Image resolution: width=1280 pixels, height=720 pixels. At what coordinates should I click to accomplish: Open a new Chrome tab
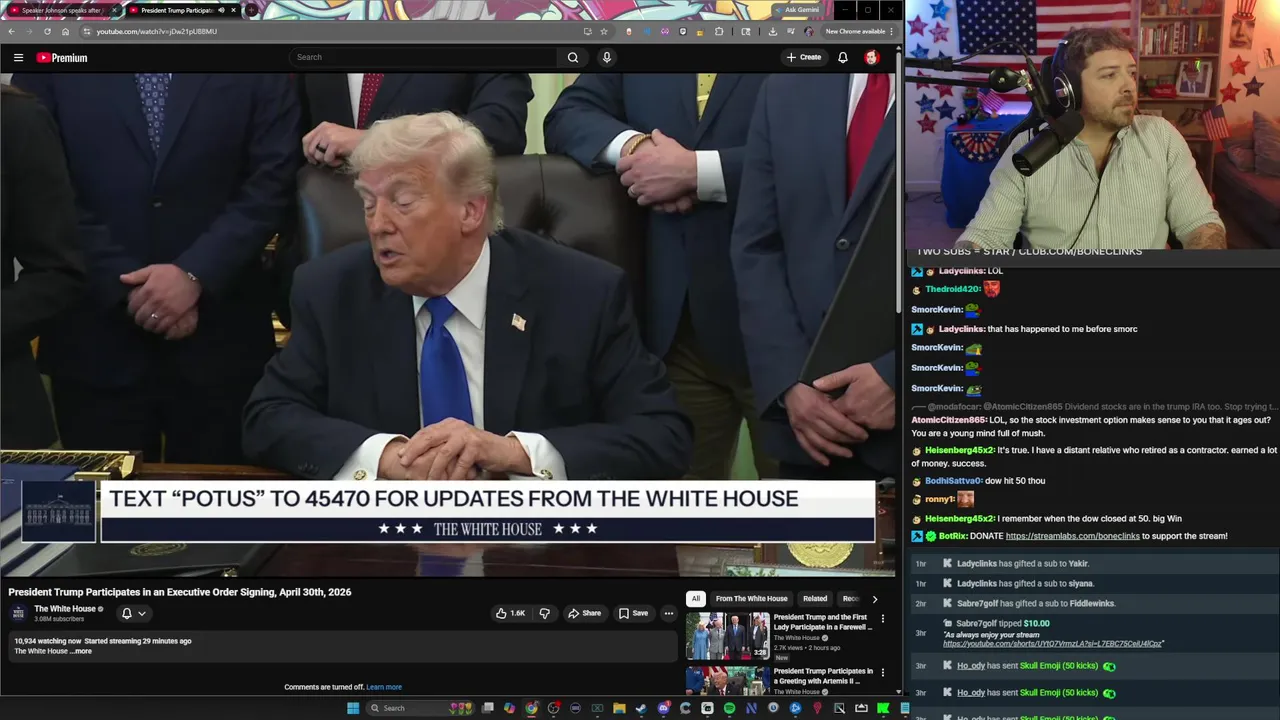point(252,10)
